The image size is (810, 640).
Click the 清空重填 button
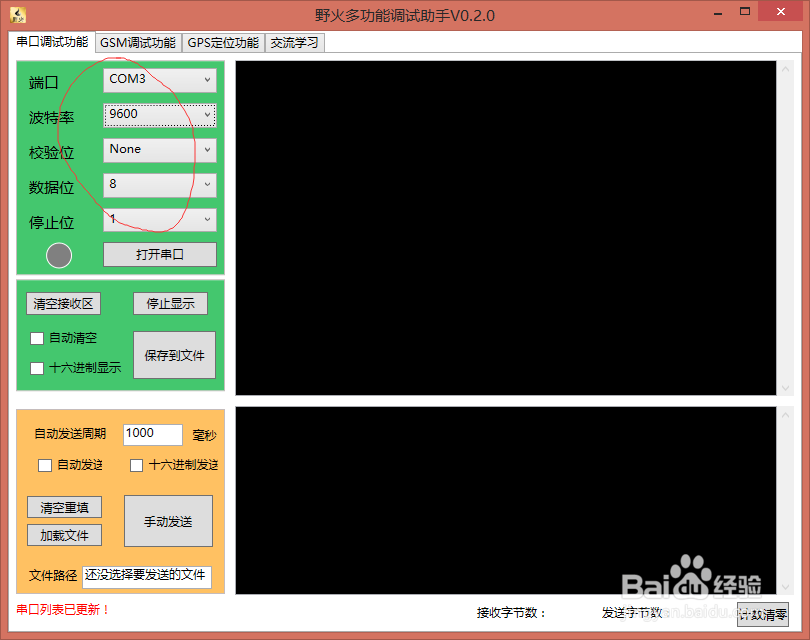[x=65, y=507]
